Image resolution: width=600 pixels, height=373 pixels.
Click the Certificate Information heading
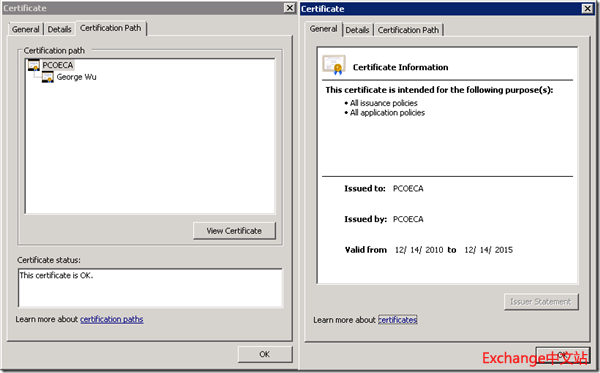(x=400, y=67)
